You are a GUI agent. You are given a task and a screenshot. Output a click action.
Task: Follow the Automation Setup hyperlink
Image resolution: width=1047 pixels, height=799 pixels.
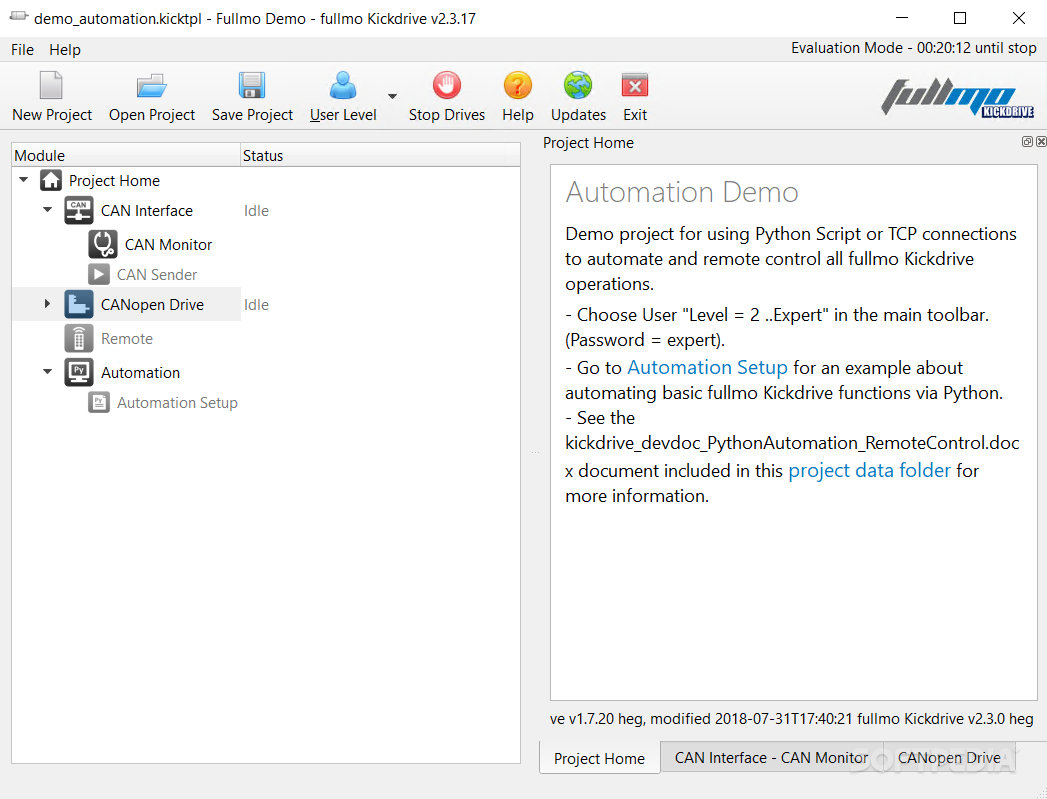pyautogui.click(x=707, y=367)
